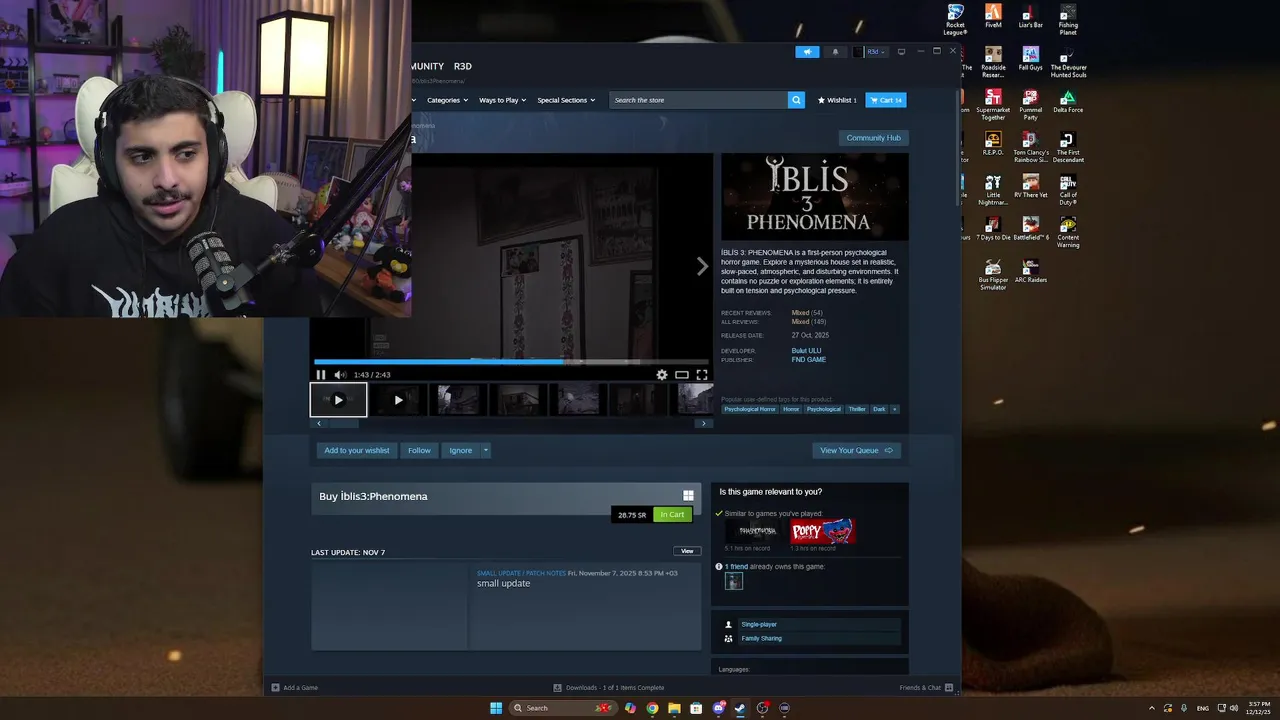This screenshot has width=1280, height=720.
Task: Open Ignore options dropdown arrow
Action: point(486,450)
